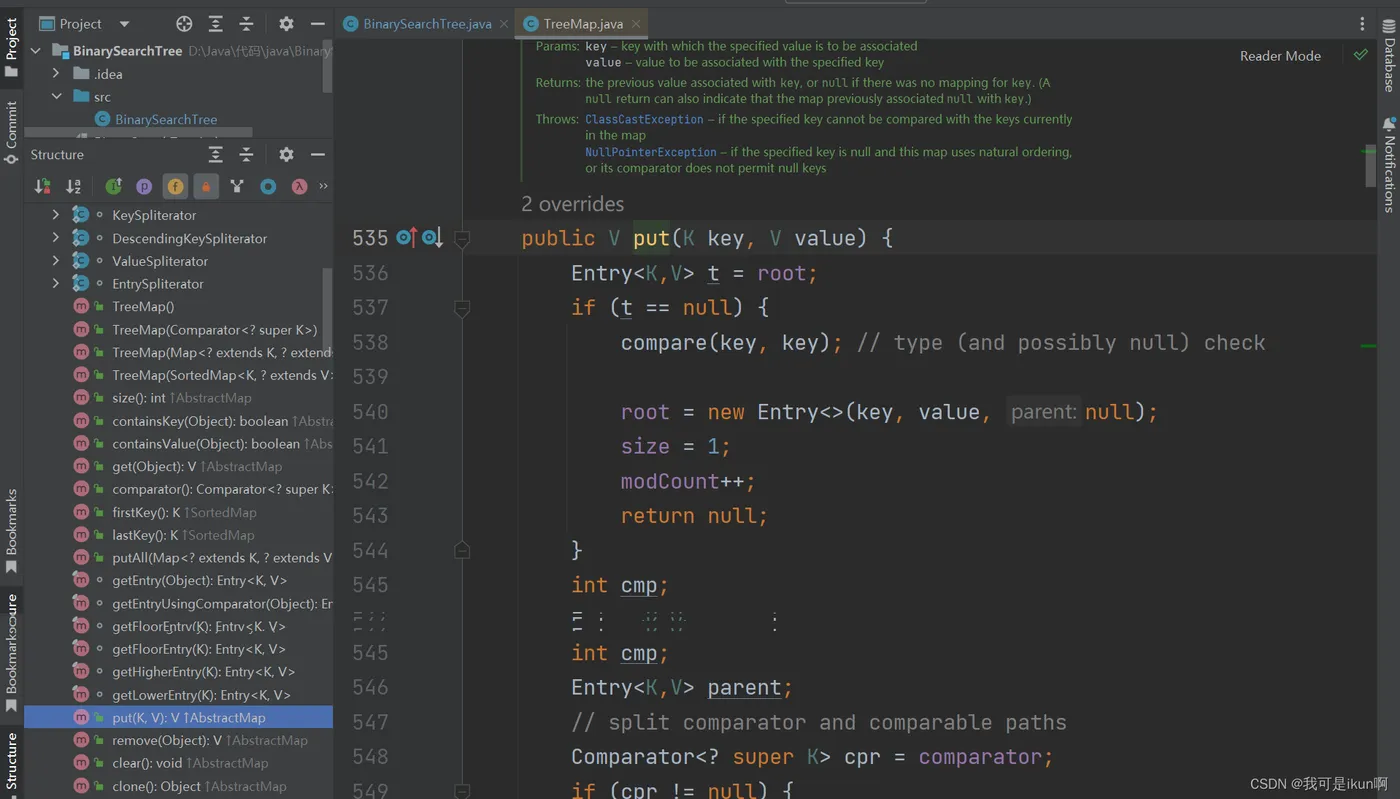
Task: Close the TreeMap.java tab
Action: (635, 24)
